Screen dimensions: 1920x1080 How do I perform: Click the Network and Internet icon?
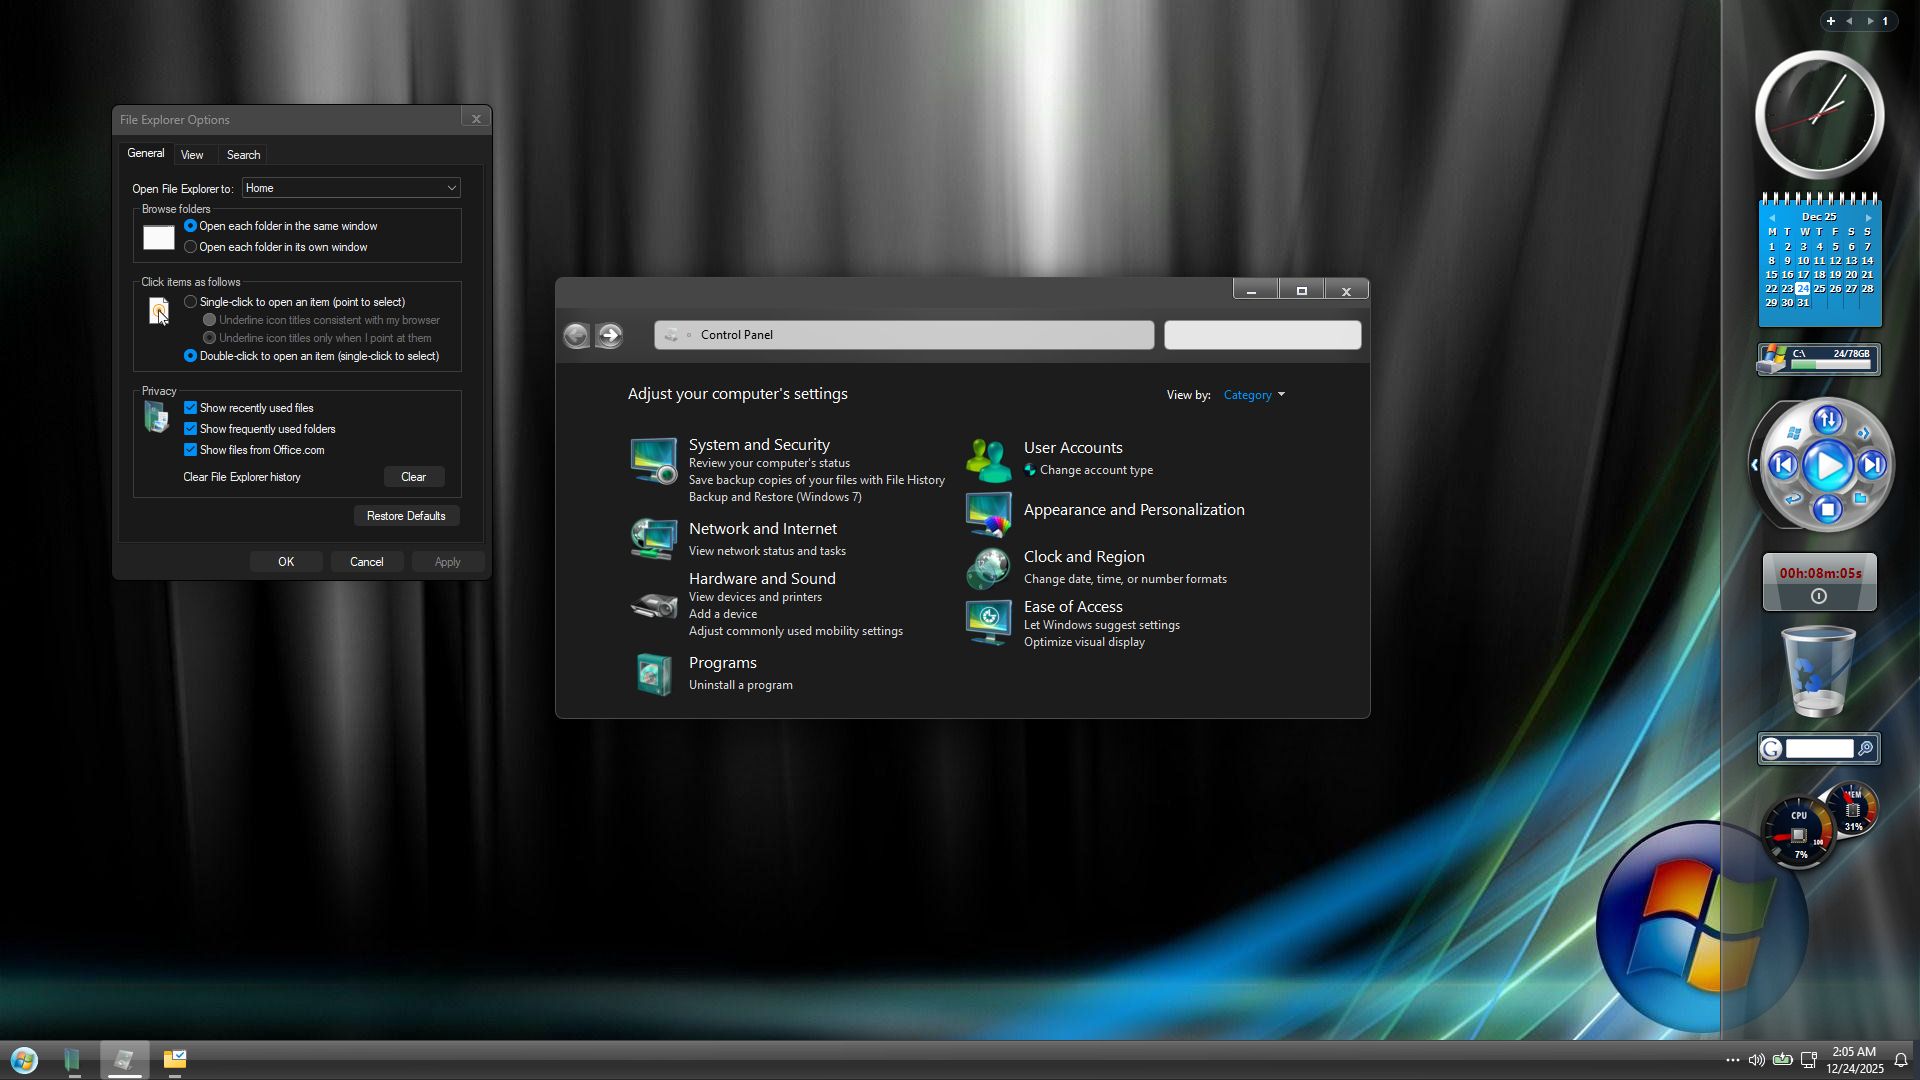653,539
